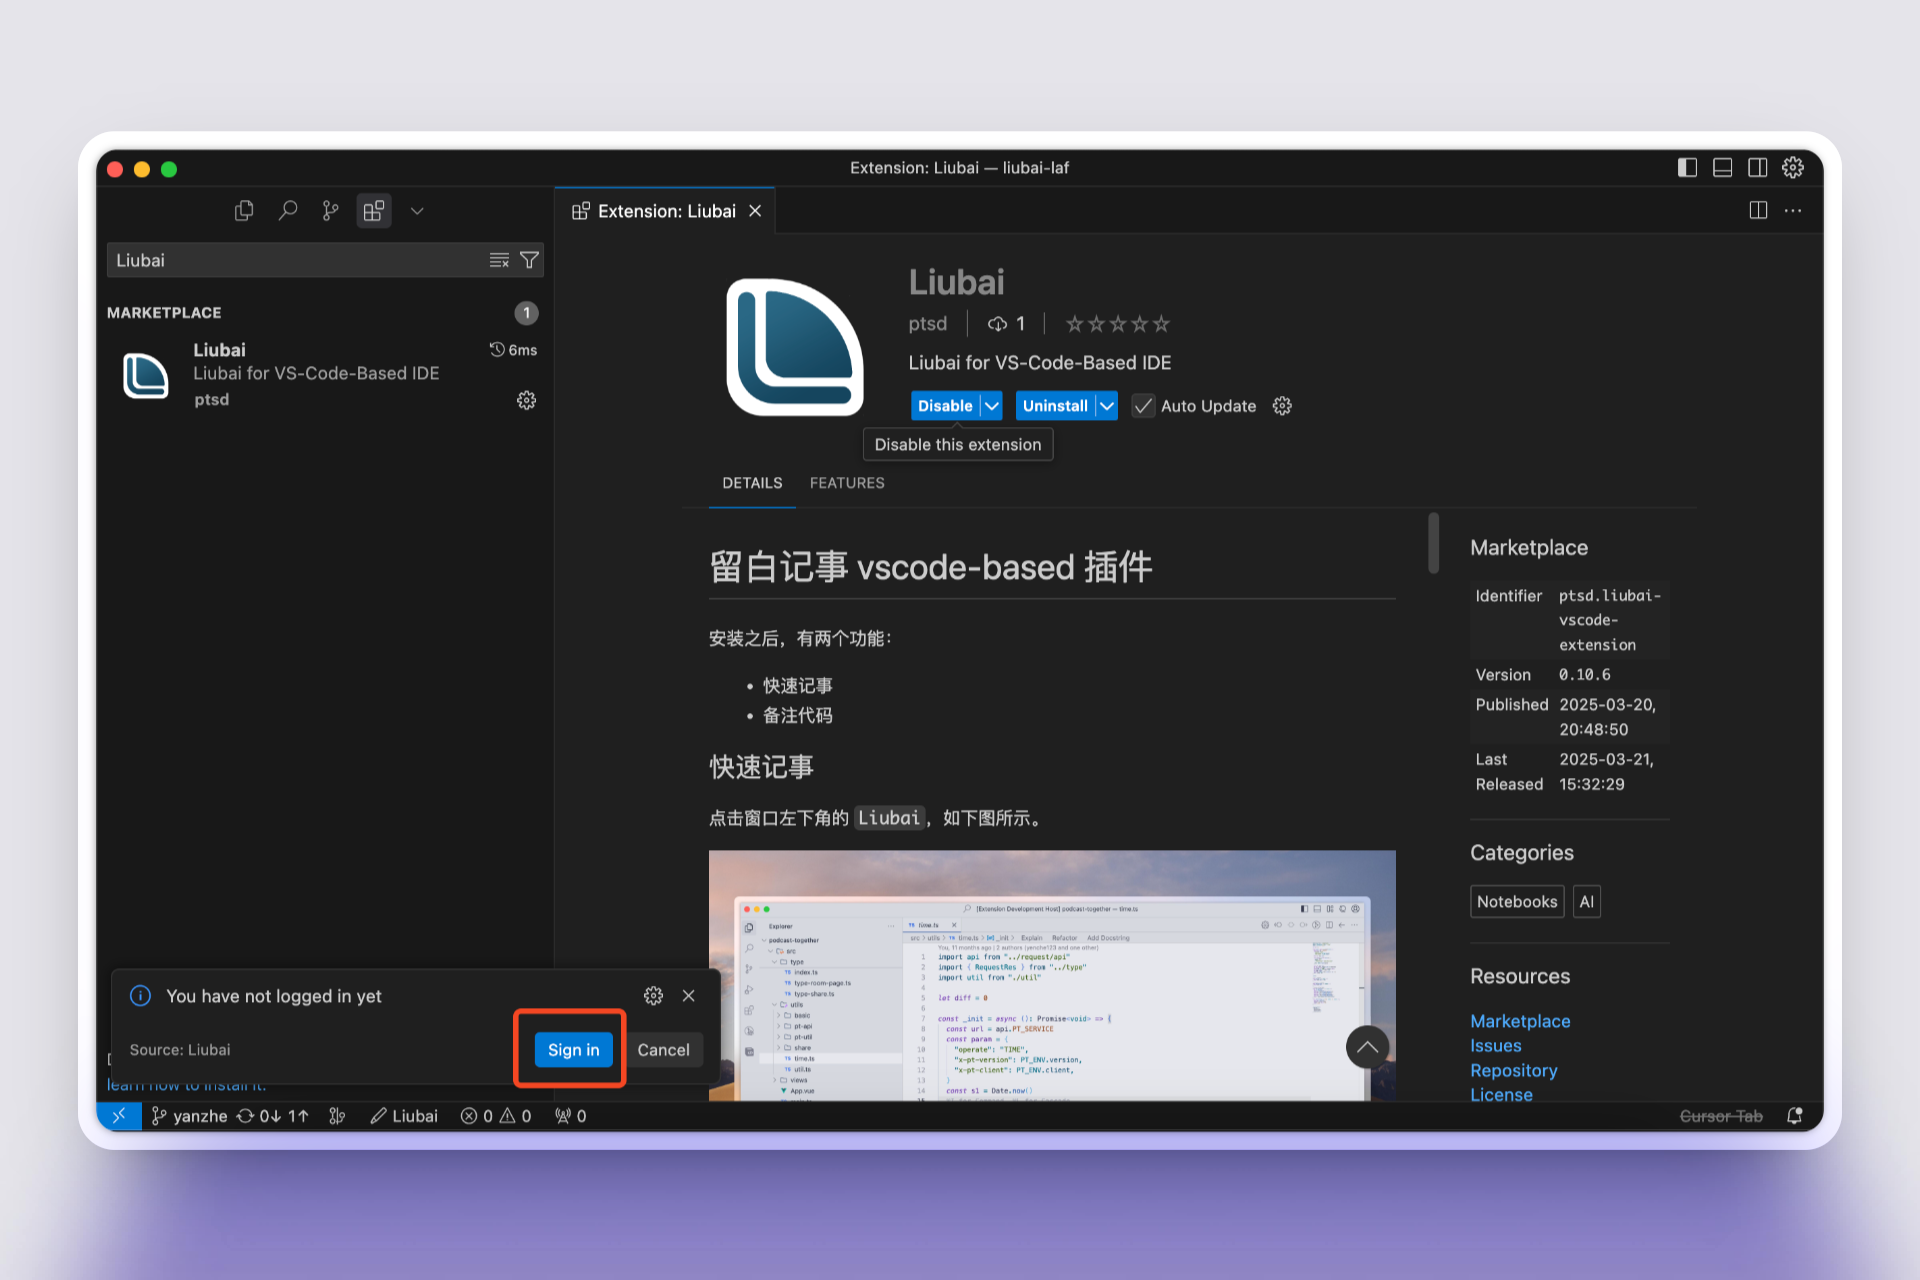Toggle the Auto Update checkbox

coord(1143,406)
